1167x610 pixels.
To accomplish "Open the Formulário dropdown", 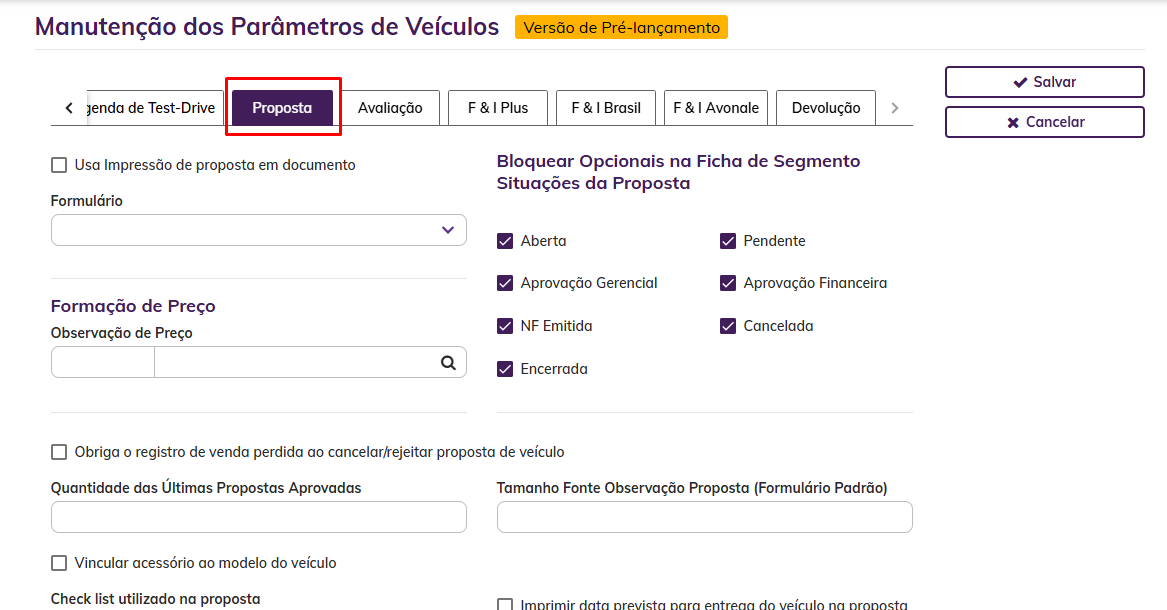I will pos(258,230).
